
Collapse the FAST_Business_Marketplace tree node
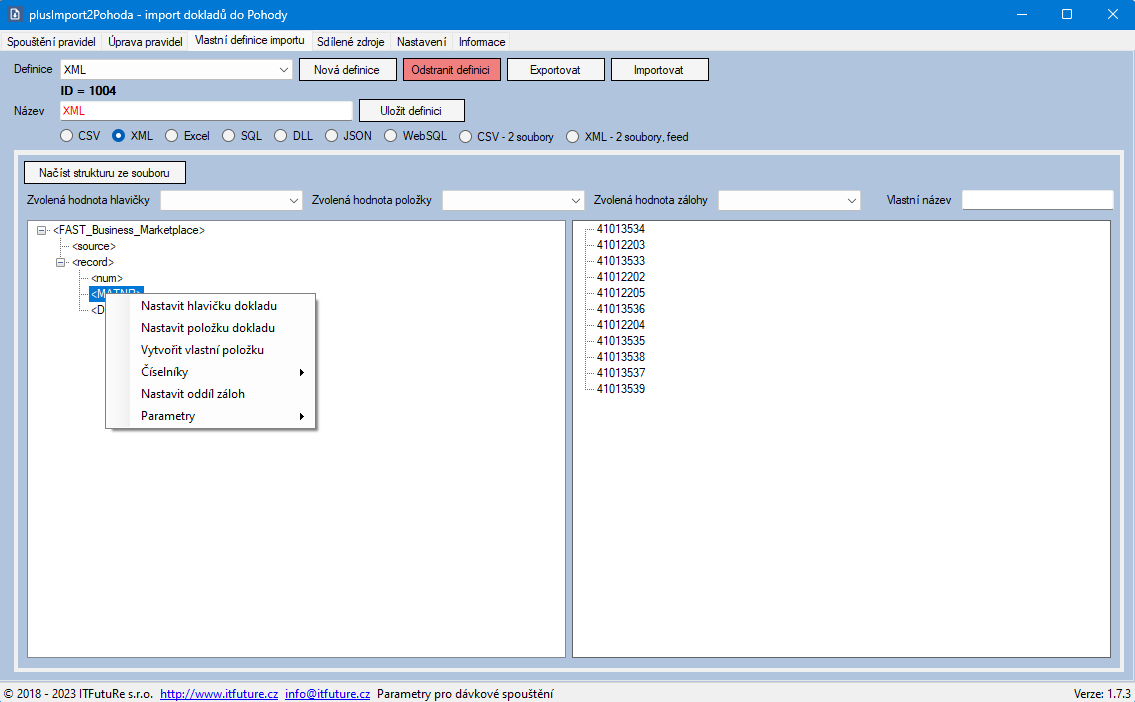42,230
